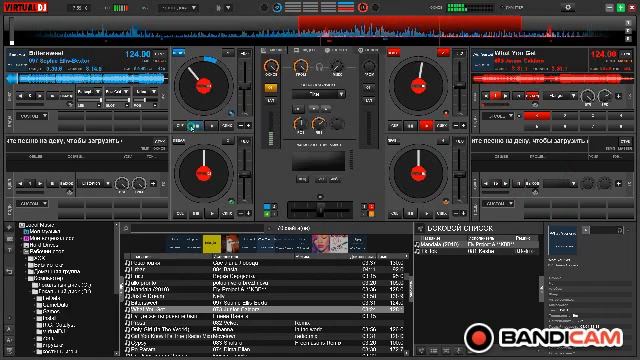Screen dimensions: 640x360
Task: Open VirtualDJ settings gear icon
Action: coord(568,7)
